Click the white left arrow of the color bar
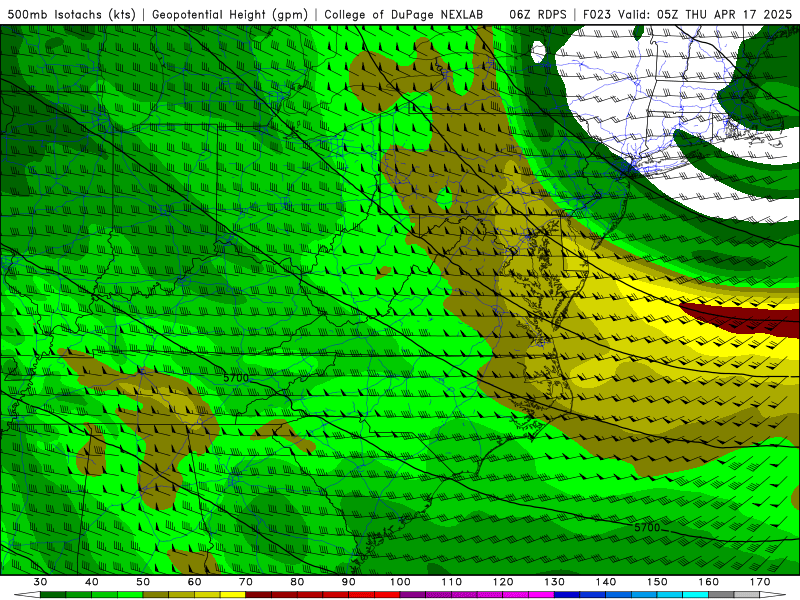This screenshot has width=800, height=600. (x=27, y=595)
